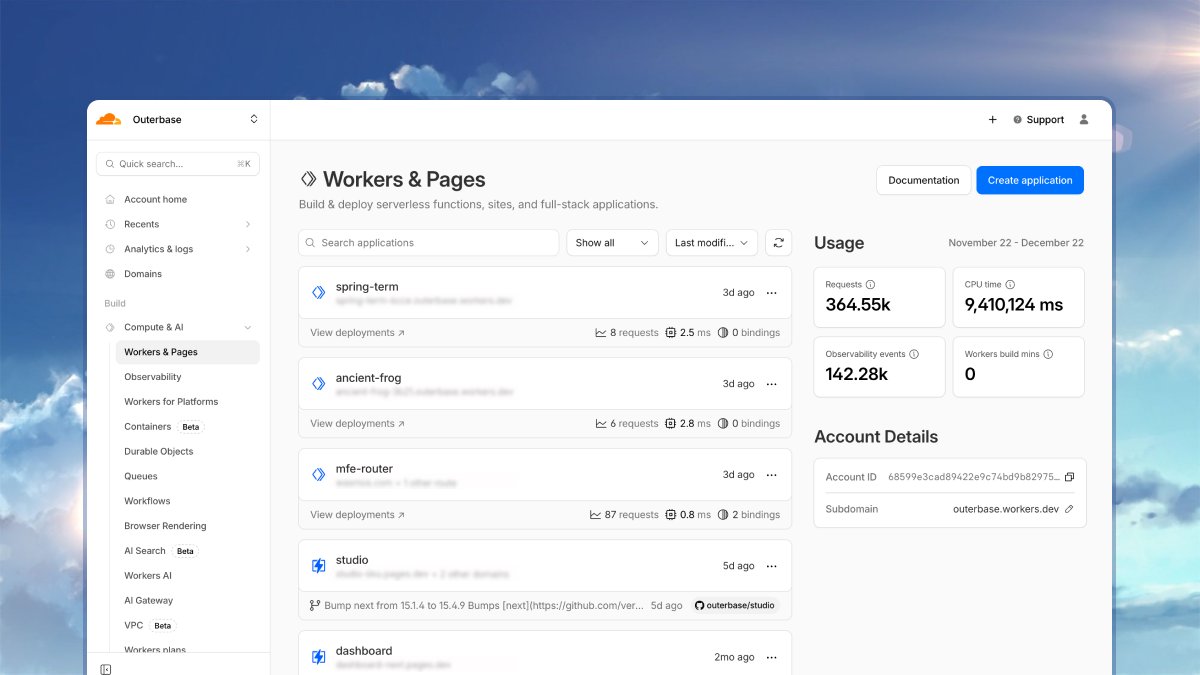Image resolution: width=1200 pixels, height=675 pixels.
Task: Open Workflows in sidebar
Action: tap(147, 501)
